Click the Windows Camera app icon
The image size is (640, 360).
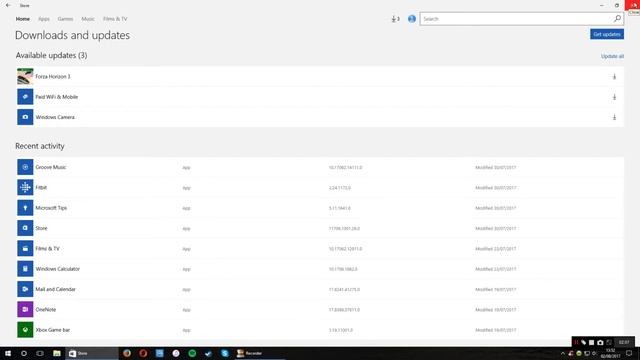[x=25, y=117]
